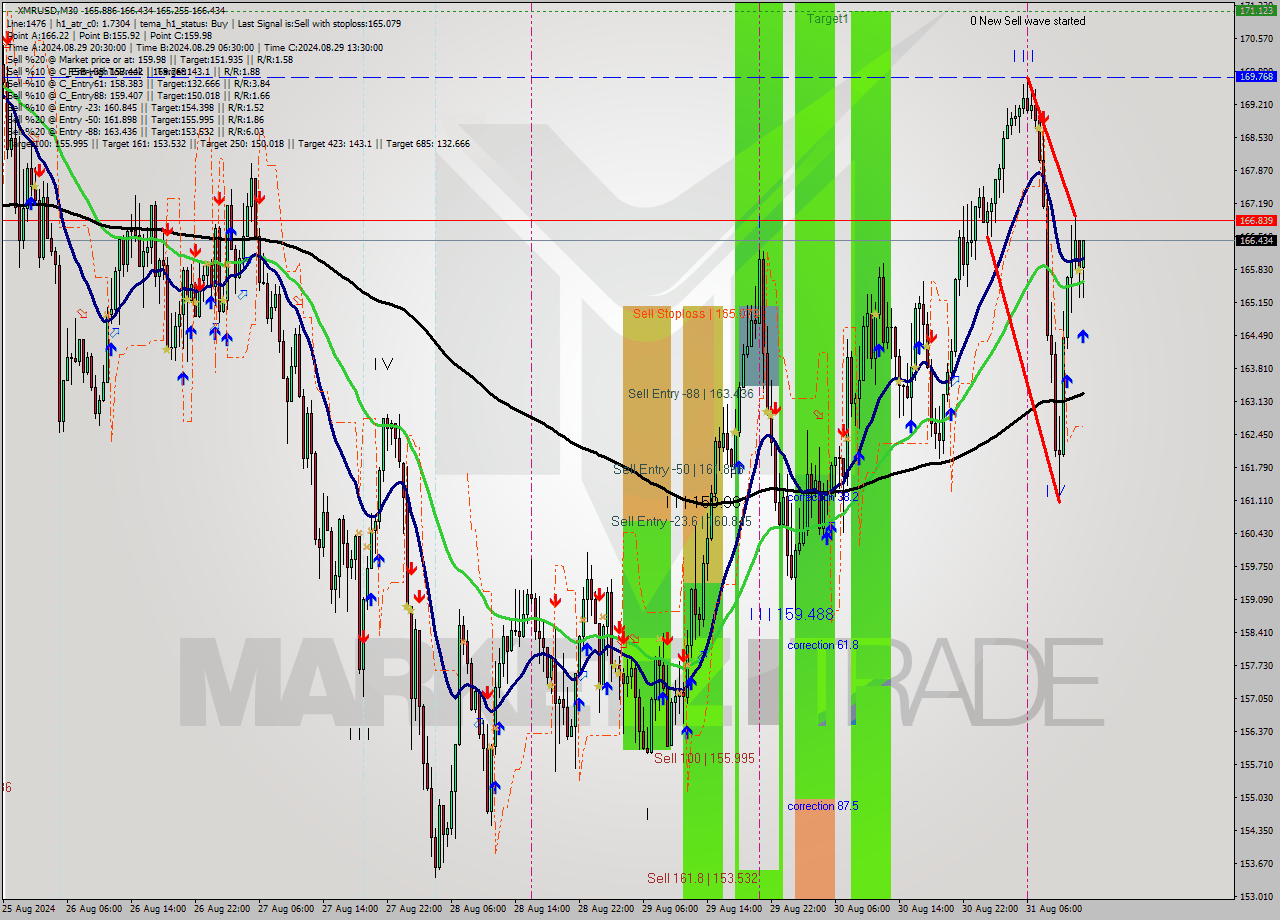The height and width of the screenshot is (920, 1280).
Task: Select the red 166.839 price label
Action: click(x=1256, y=220)
